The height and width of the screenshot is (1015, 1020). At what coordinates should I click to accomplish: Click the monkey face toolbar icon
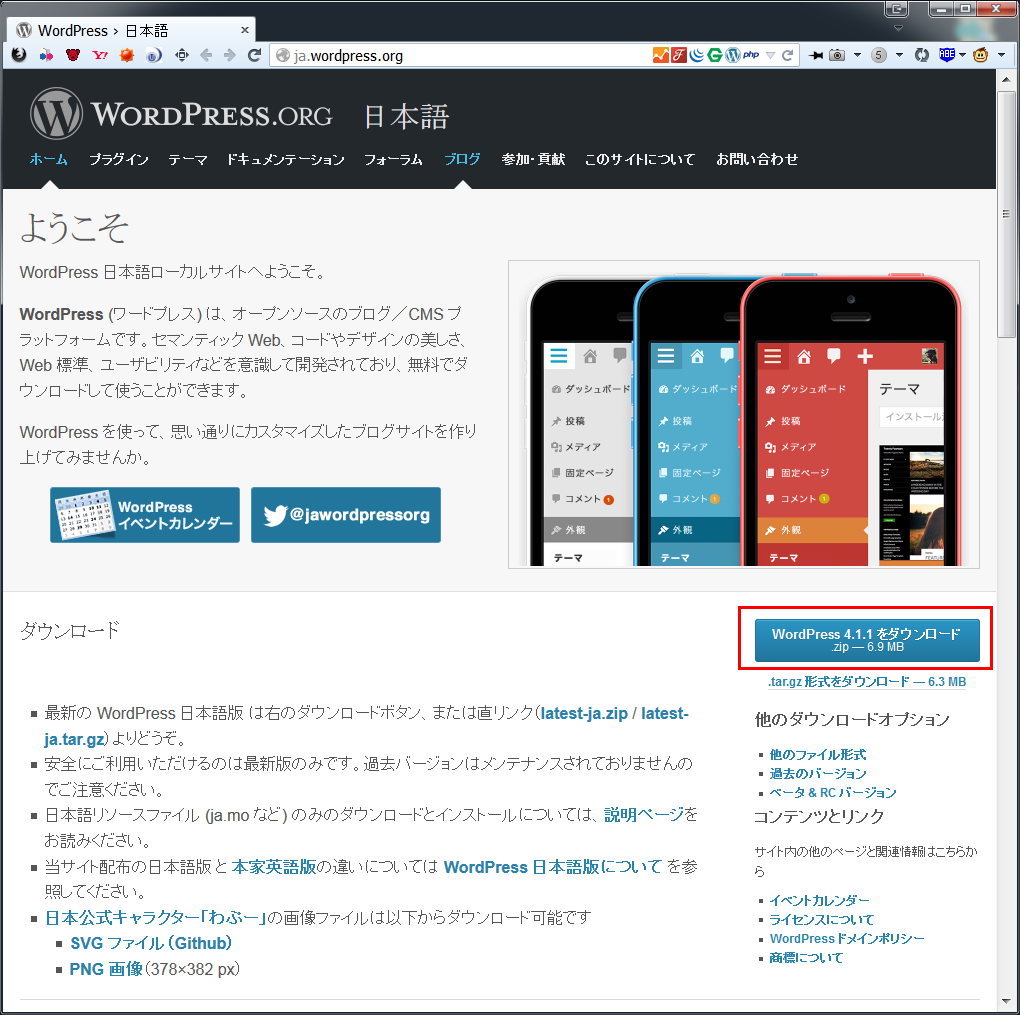point(981,55)
